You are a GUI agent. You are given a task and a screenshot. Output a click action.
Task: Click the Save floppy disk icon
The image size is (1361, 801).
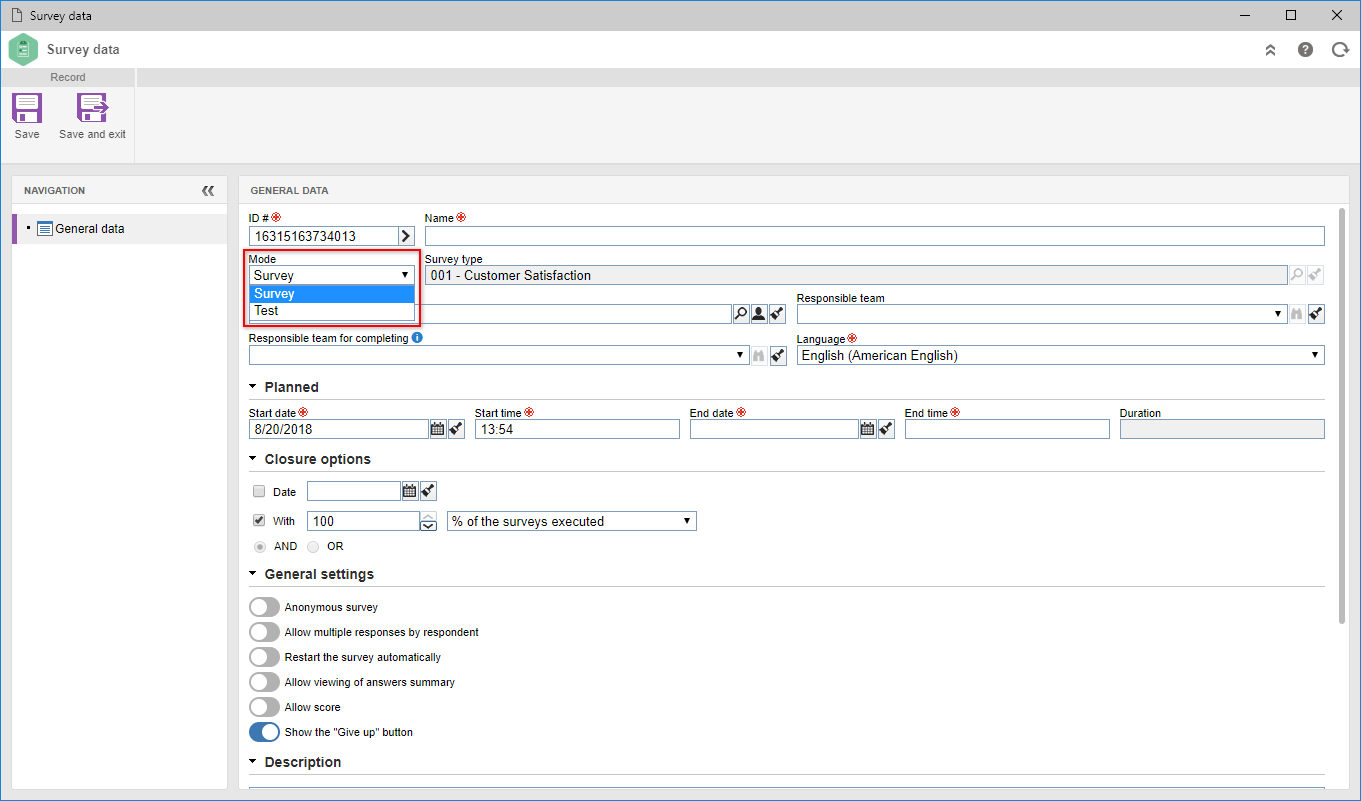pyautogui.click(x=27, y=108)
